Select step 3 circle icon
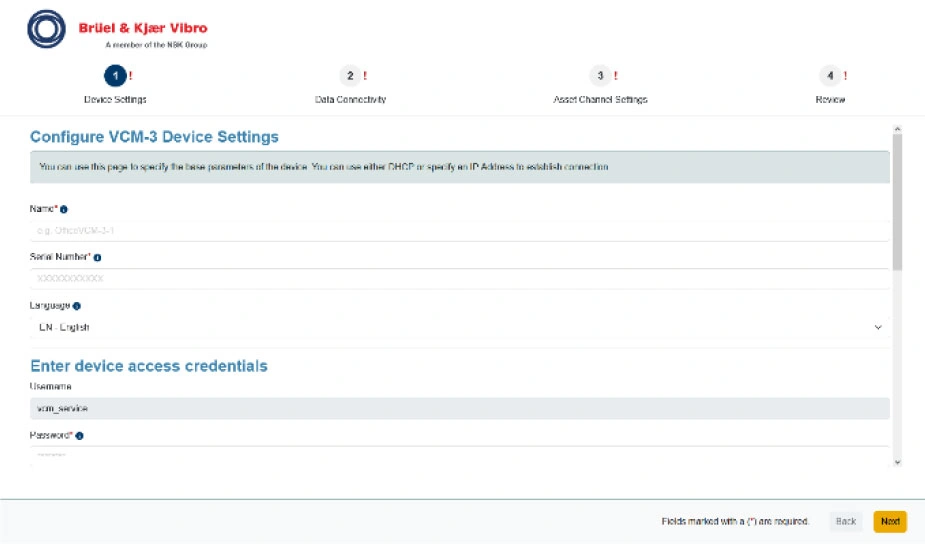 tap(599, 76)
